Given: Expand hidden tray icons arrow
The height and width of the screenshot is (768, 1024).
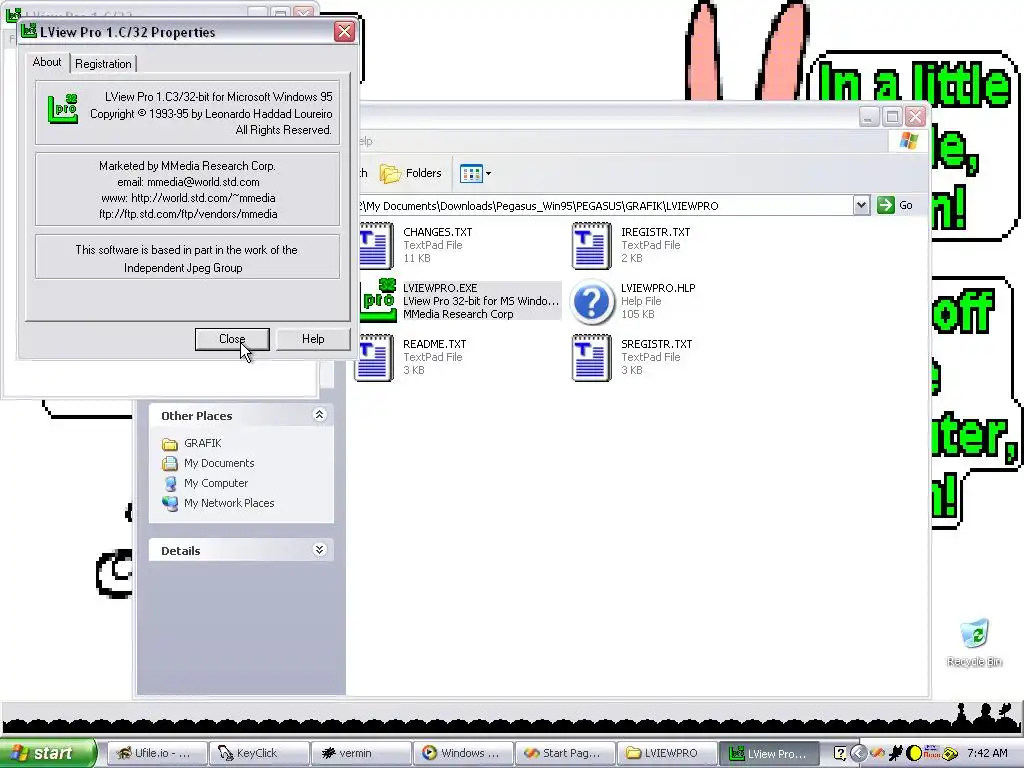Looking at the screenshot, I should tap(858, 753).
